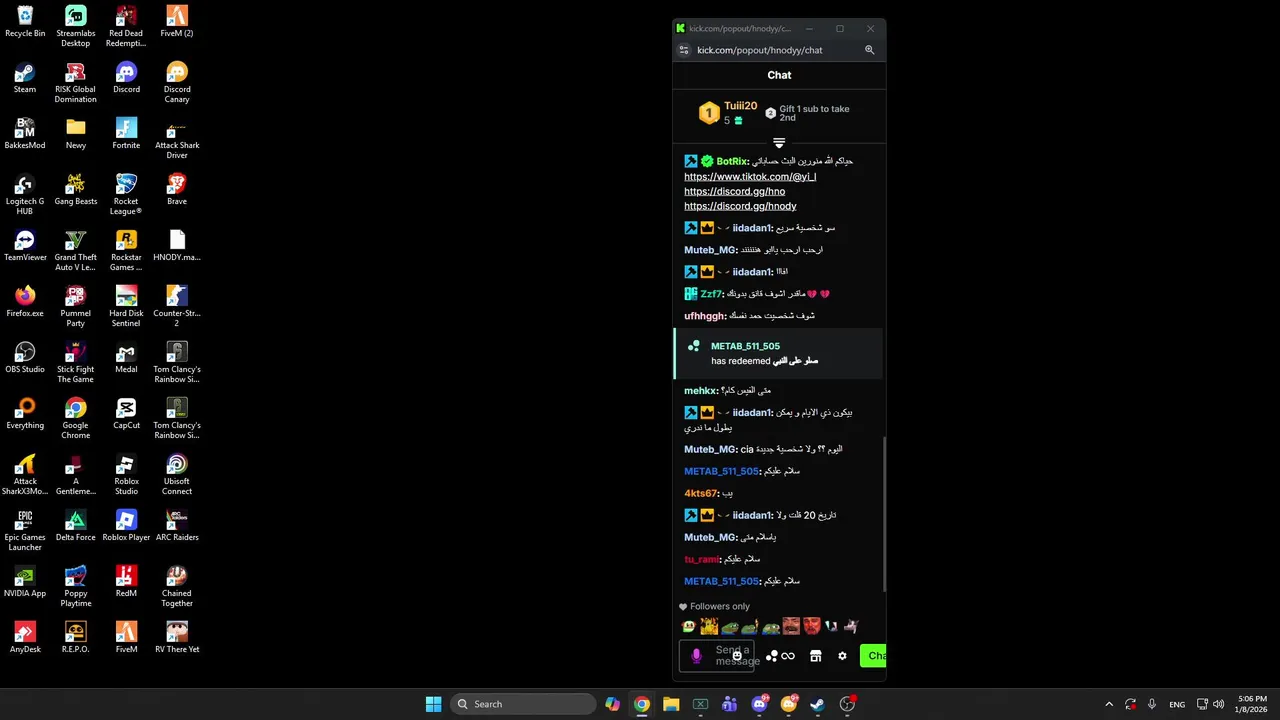Screen dimensions: 1280x720
Task: Select the Rocket League desktop icon
Action: click(x=126, y=194)
